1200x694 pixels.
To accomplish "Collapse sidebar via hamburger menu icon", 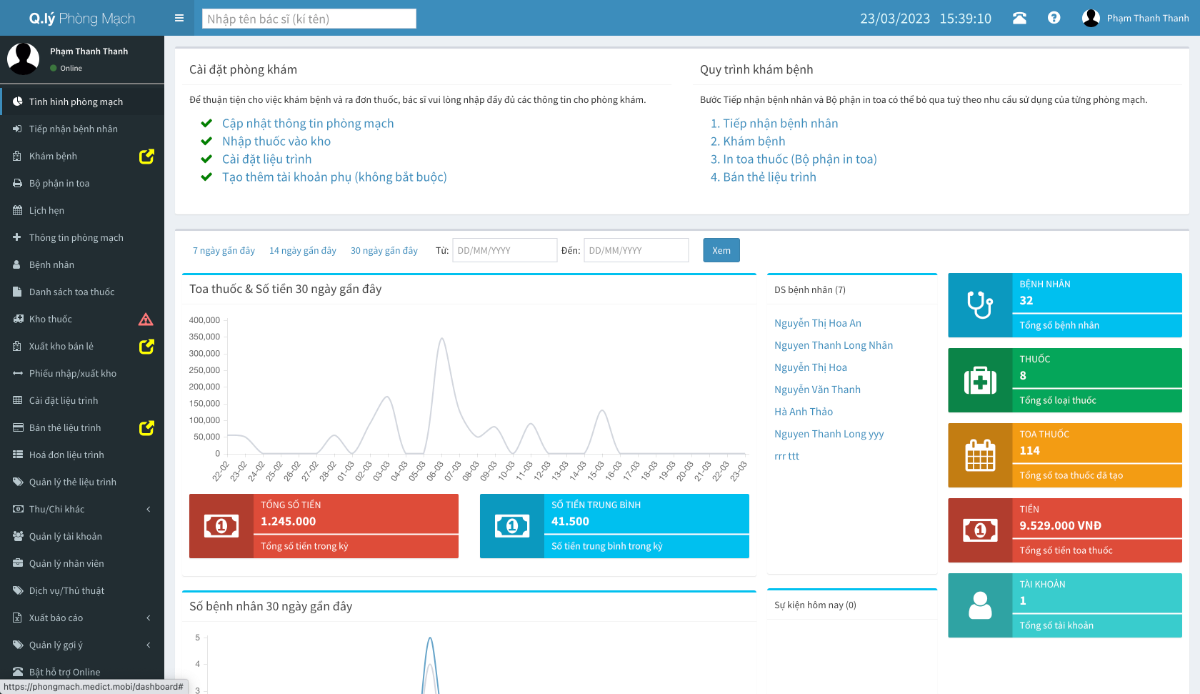I will 178,17.
